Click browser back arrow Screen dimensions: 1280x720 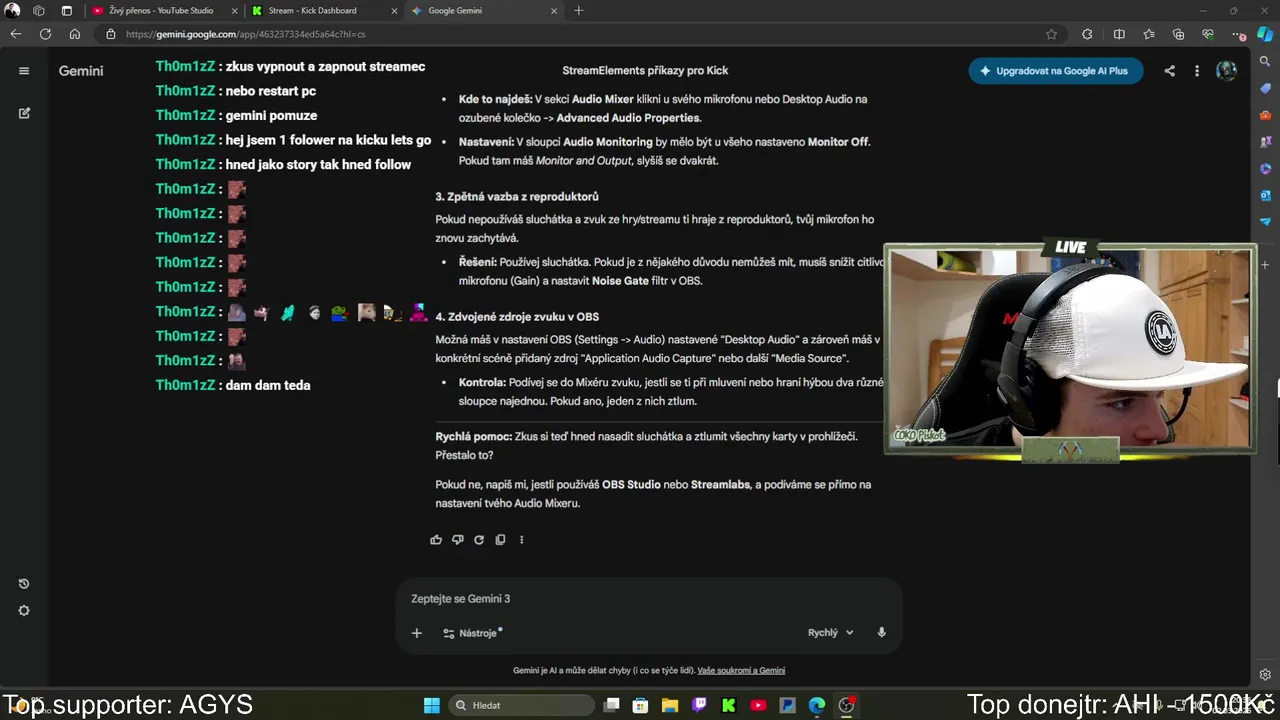pyautogui.click(x=16, y=34)
